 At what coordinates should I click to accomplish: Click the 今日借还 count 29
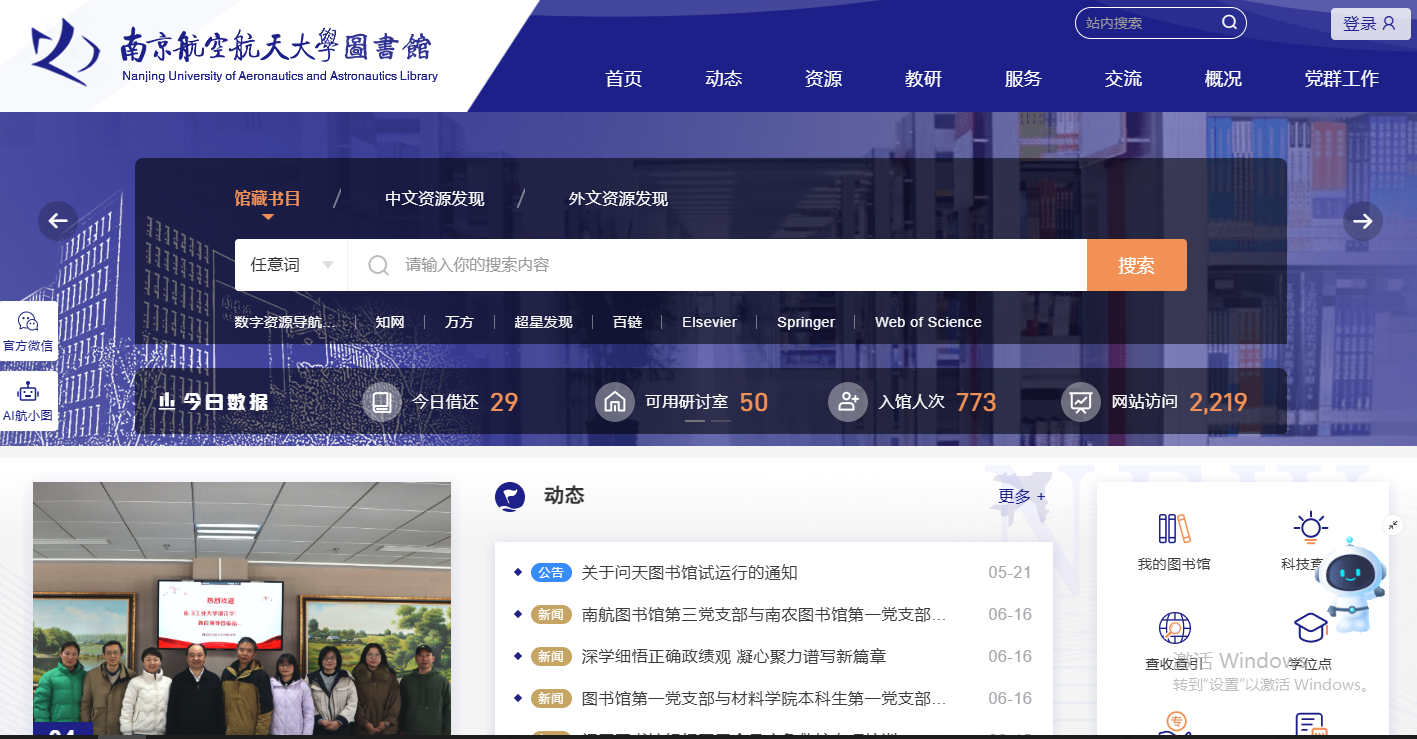pyautogui.click(x=504, y=402)
